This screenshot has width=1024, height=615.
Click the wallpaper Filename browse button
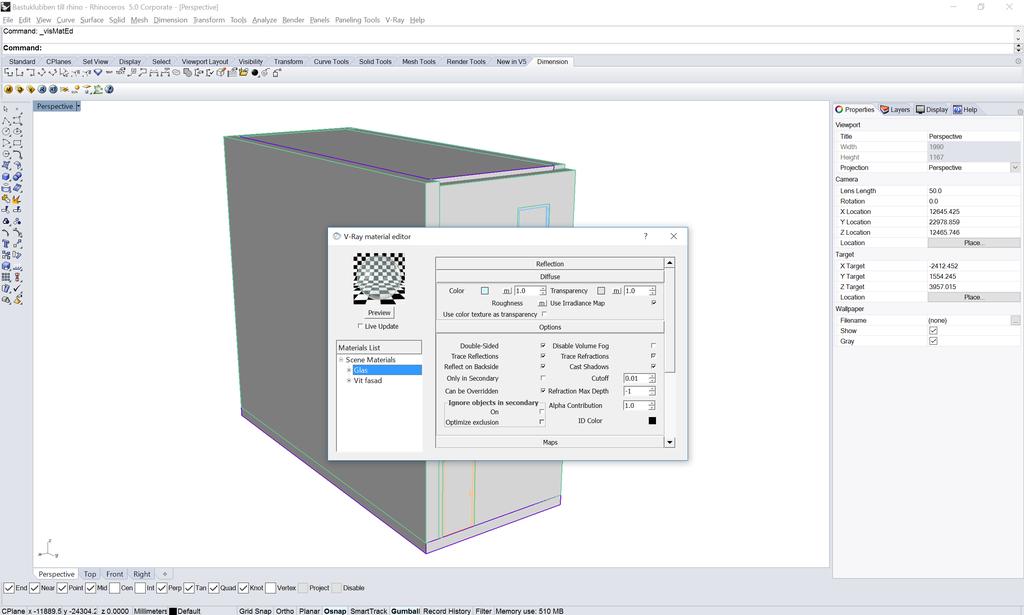[x=1015, y=320]
